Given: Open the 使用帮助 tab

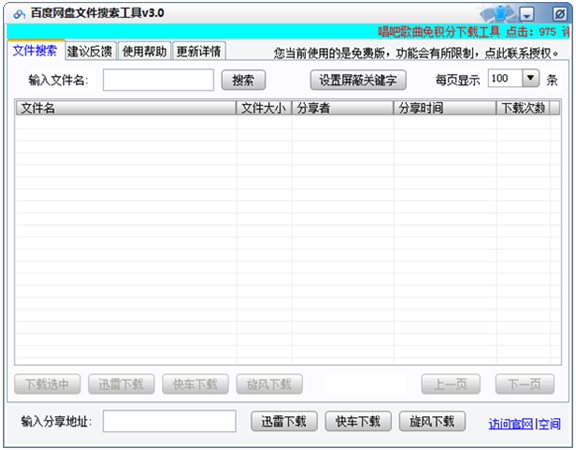Looking at the screenshot, I should coord(145,51).
